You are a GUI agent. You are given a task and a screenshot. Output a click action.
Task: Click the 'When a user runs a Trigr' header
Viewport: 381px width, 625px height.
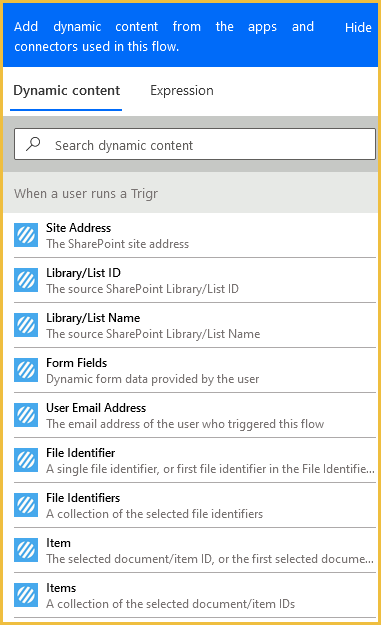pos(86,194)
